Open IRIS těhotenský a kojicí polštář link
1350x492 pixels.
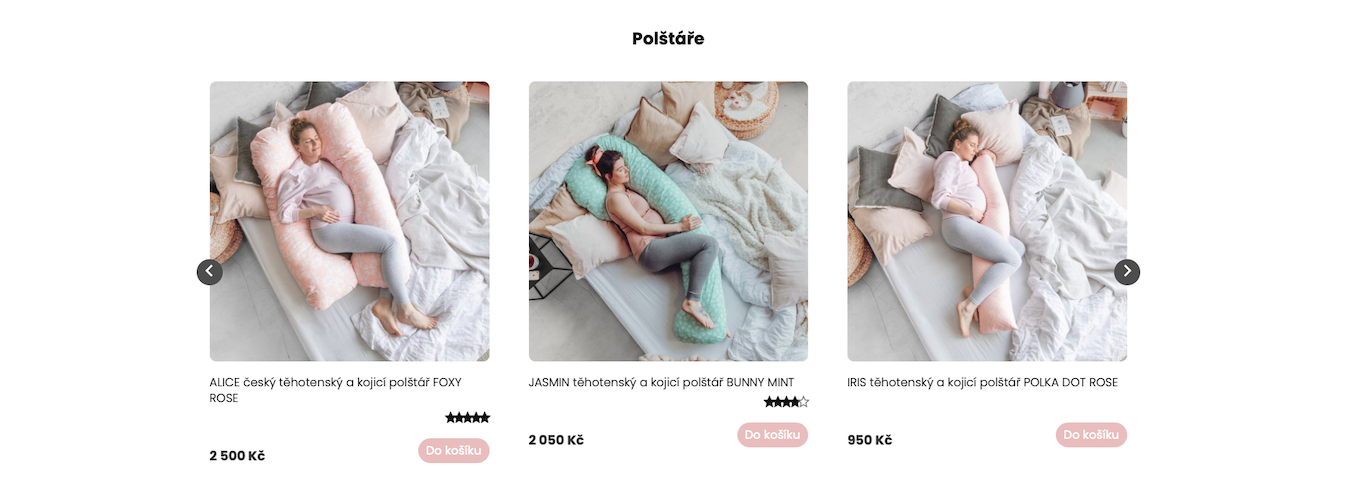tap(983, 383)
